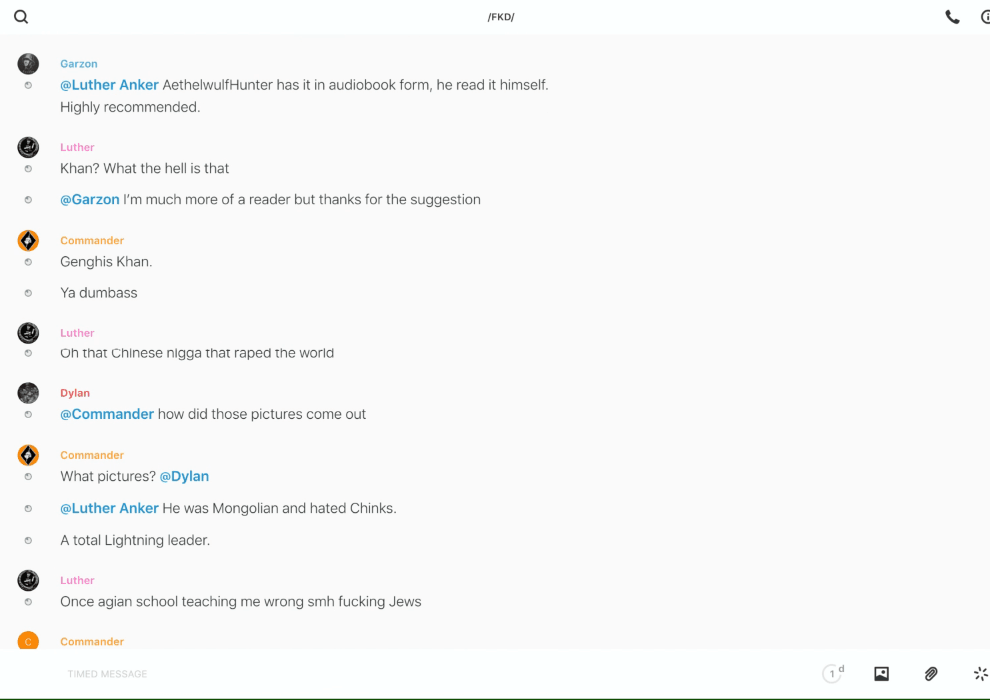This screenshot has width=990, height=700.
Task: Send a ping with the burst icon
Action: click(x=980, y=674)
